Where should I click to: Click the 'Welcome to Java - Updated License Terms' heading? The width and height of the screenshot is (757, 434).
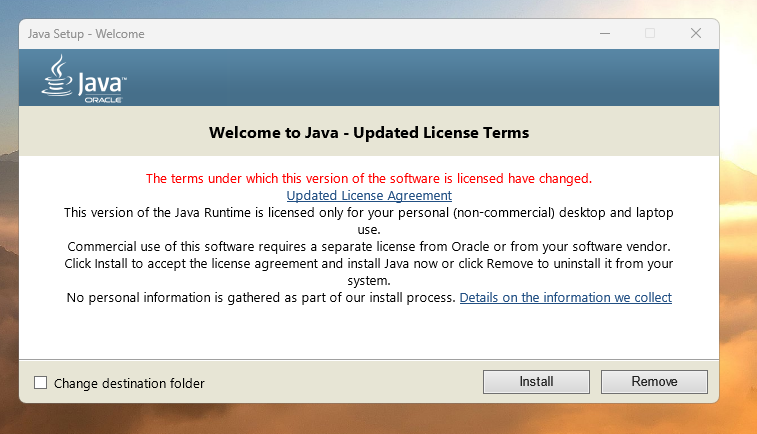369,132
